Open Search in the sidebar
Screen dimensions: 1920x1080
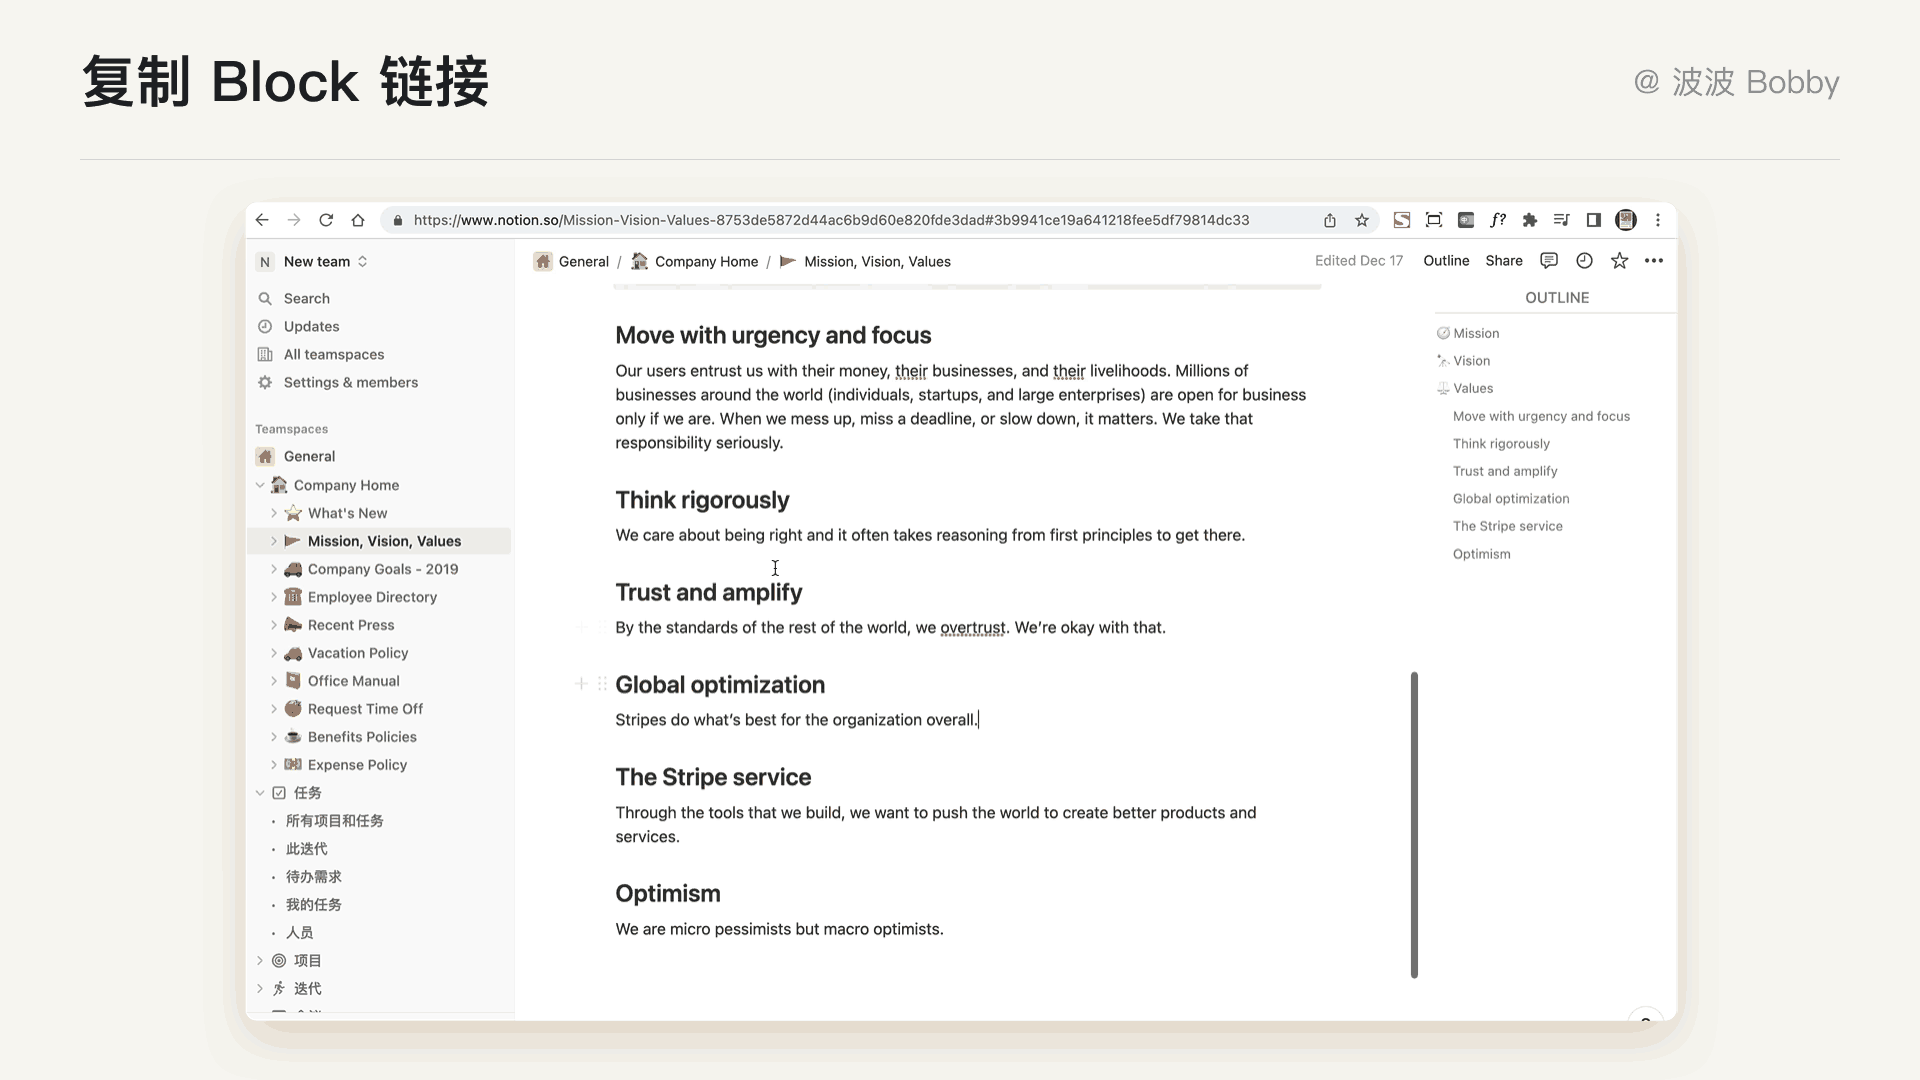point(306,299)
